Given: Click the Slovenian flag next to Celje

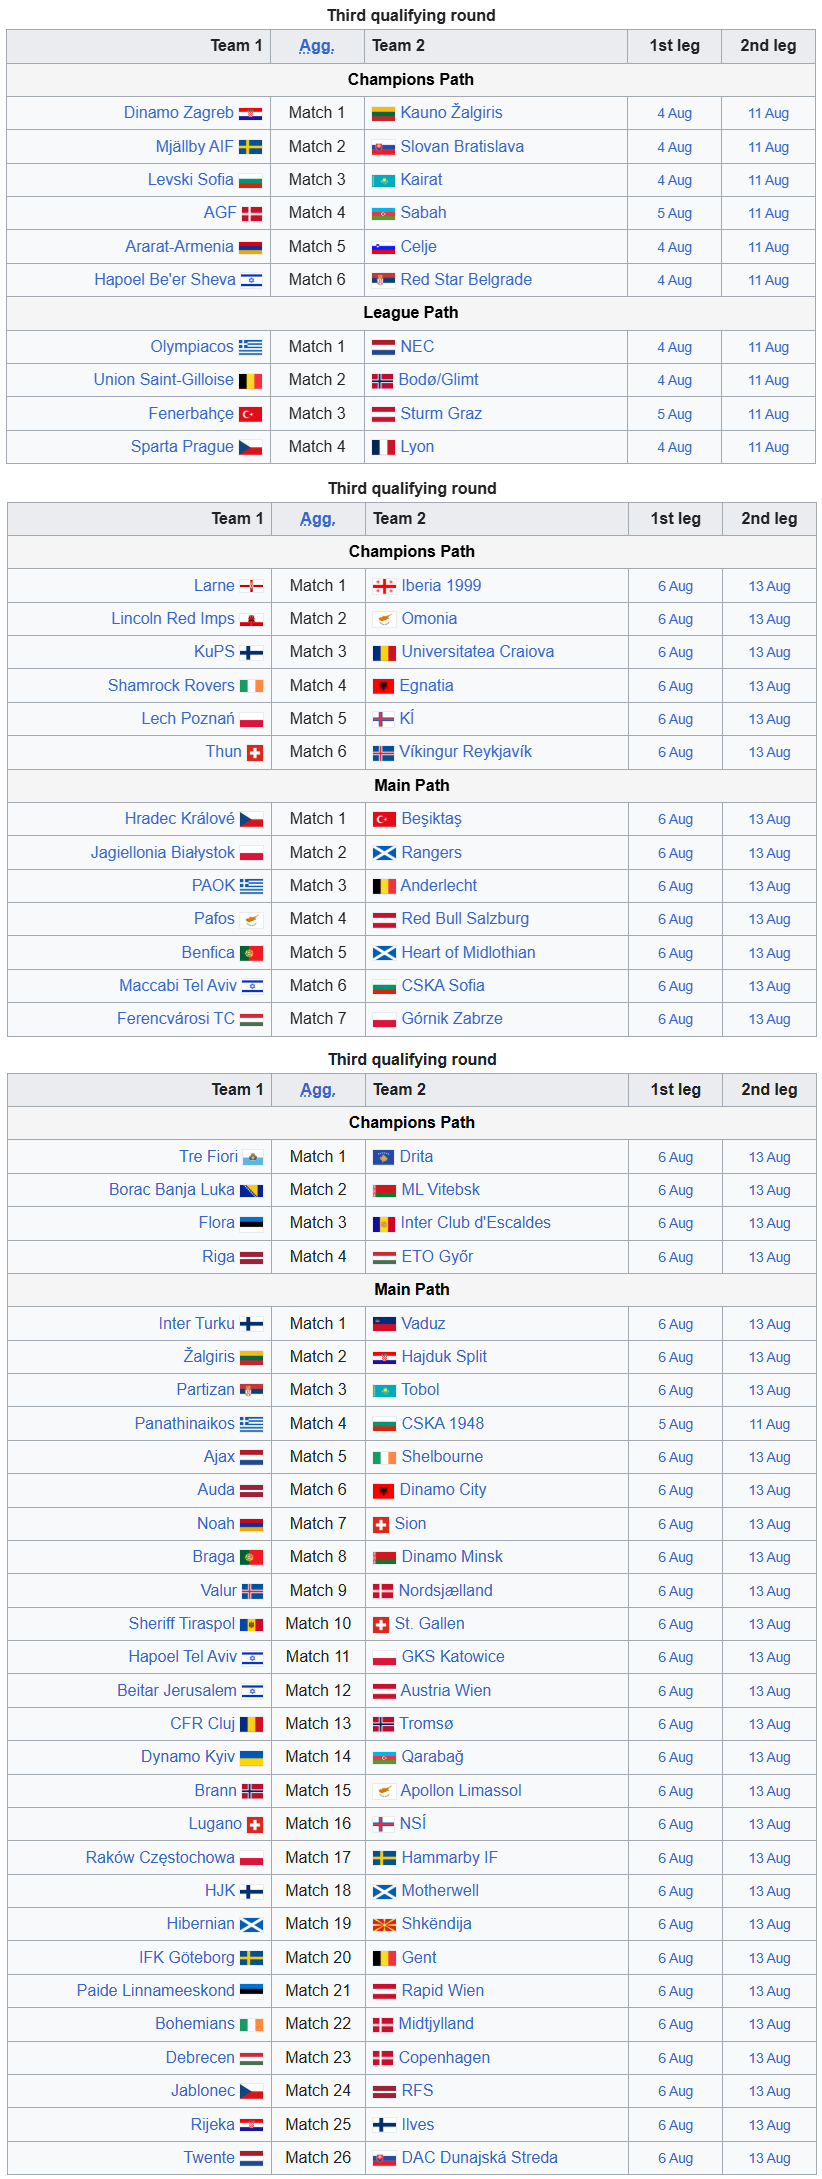Looking at the screenshot, I should click(x=383, y=247).
